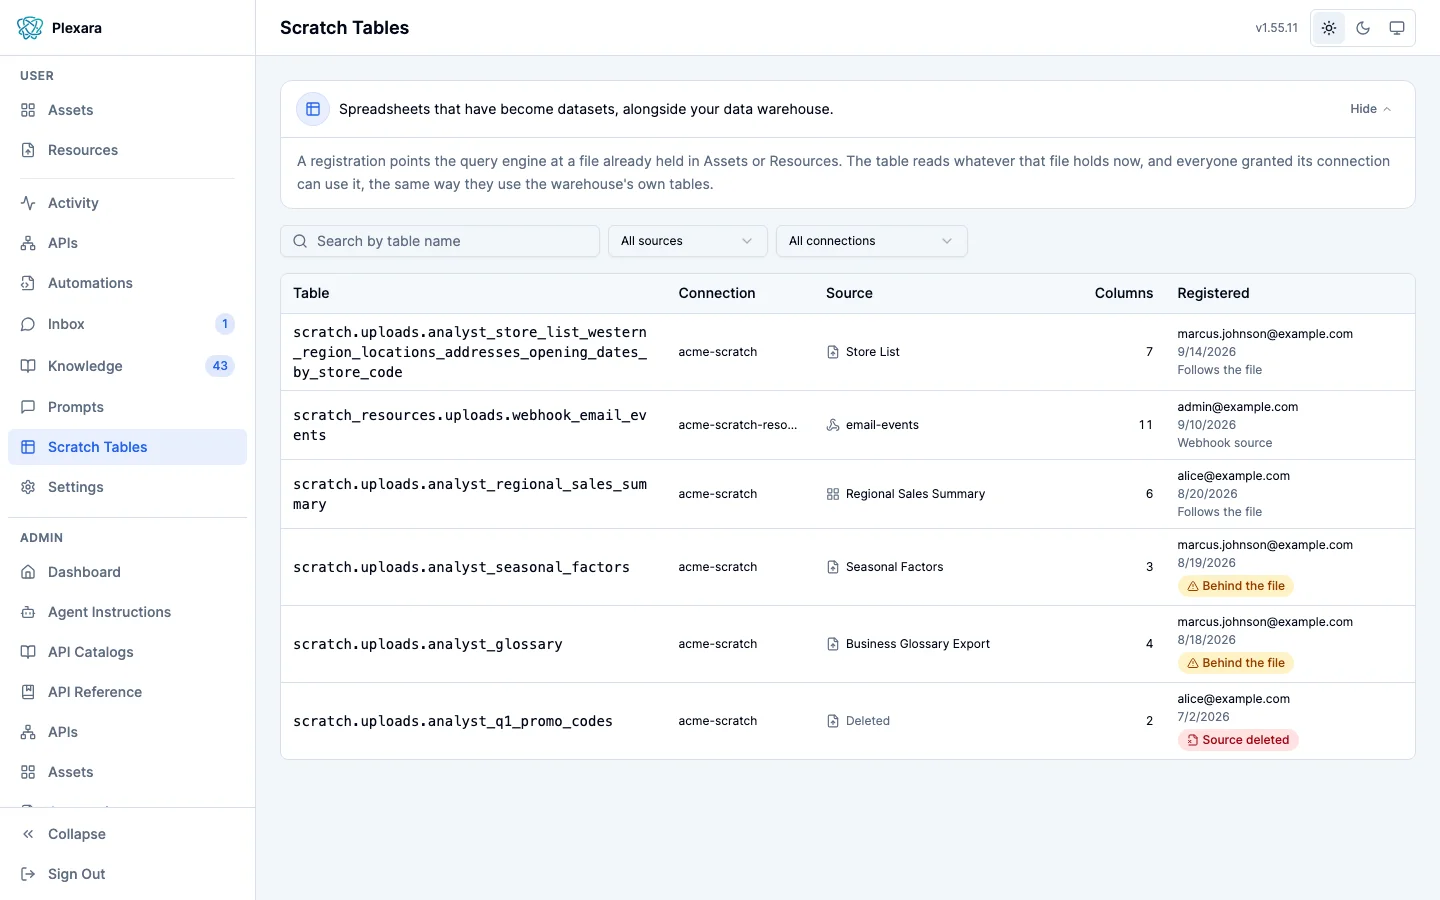Image resolution: width=1440 pixels, height=900 pixels.
Task: Click Behind the file badge for analyst_glossary
Action: tap(1236, 663)
